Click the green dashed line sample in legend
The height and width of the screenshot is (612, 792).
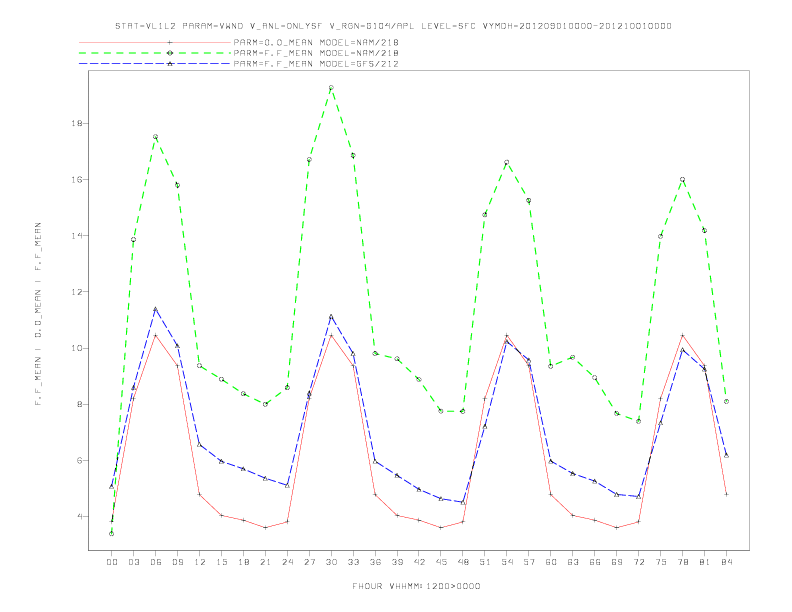(x=155, y=53)
